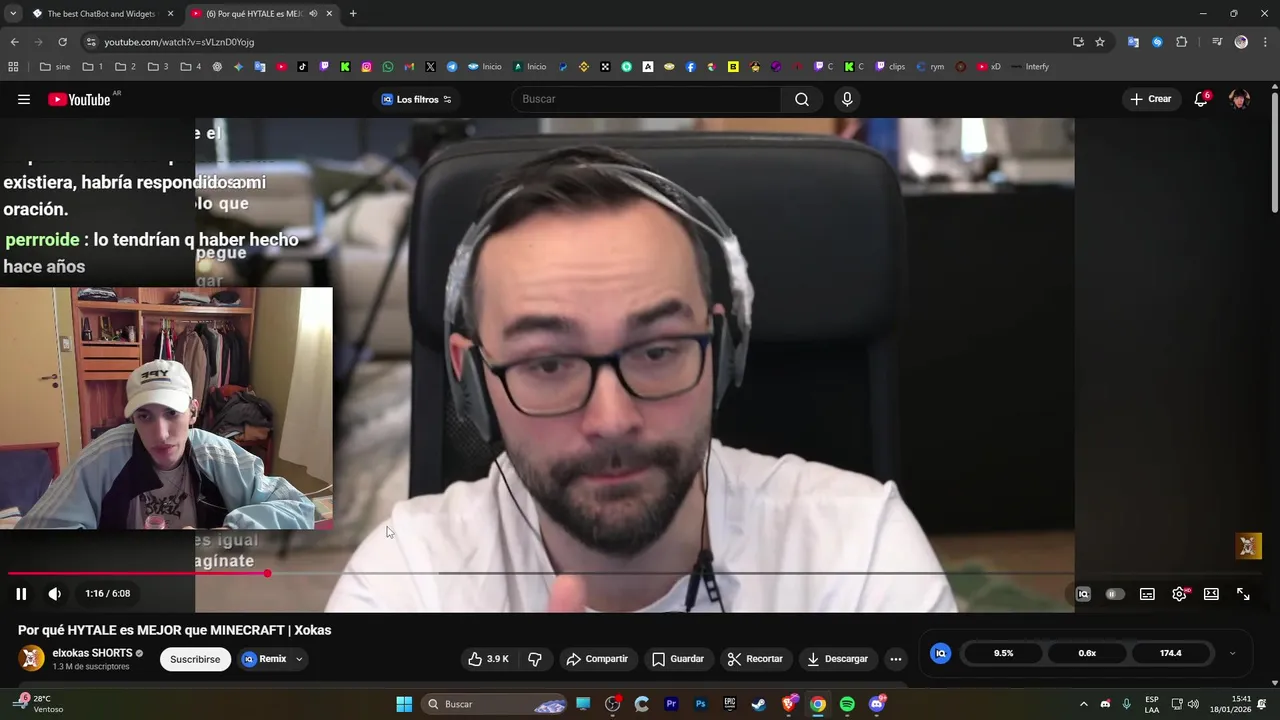Viewport: 1280px width, 720px height.
Task: Dislike the video with thumbs down
Action: click(x=535, y=659)
